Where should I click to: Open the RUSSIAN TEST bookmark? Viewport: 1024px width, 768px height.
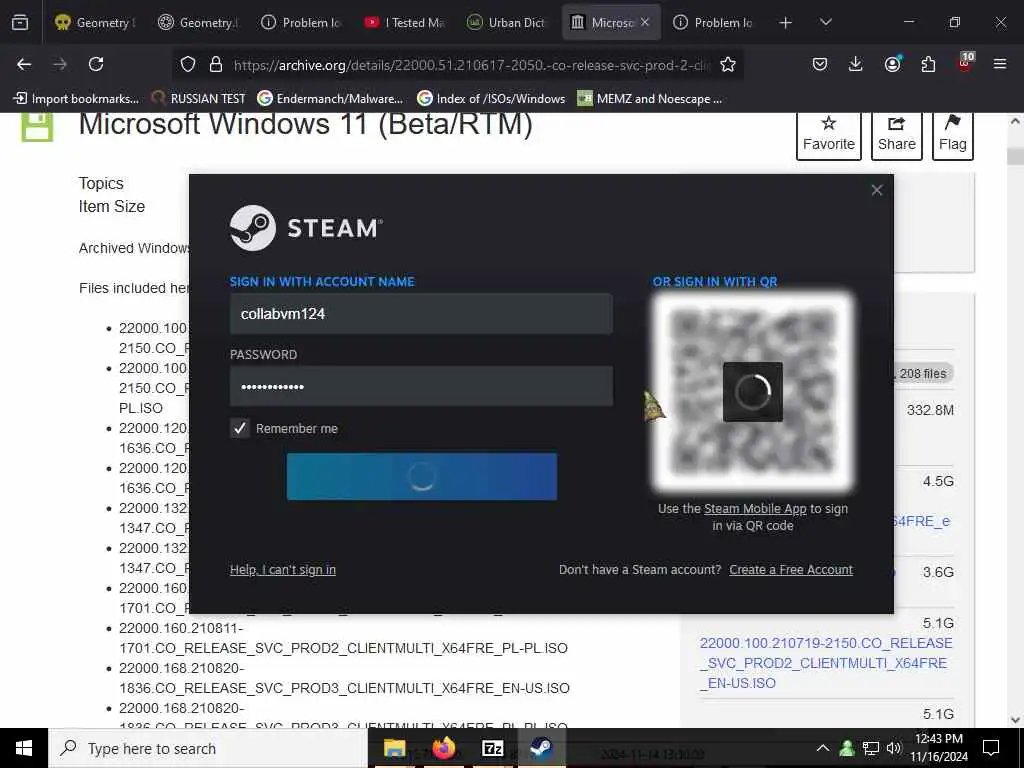click(199, 99)
